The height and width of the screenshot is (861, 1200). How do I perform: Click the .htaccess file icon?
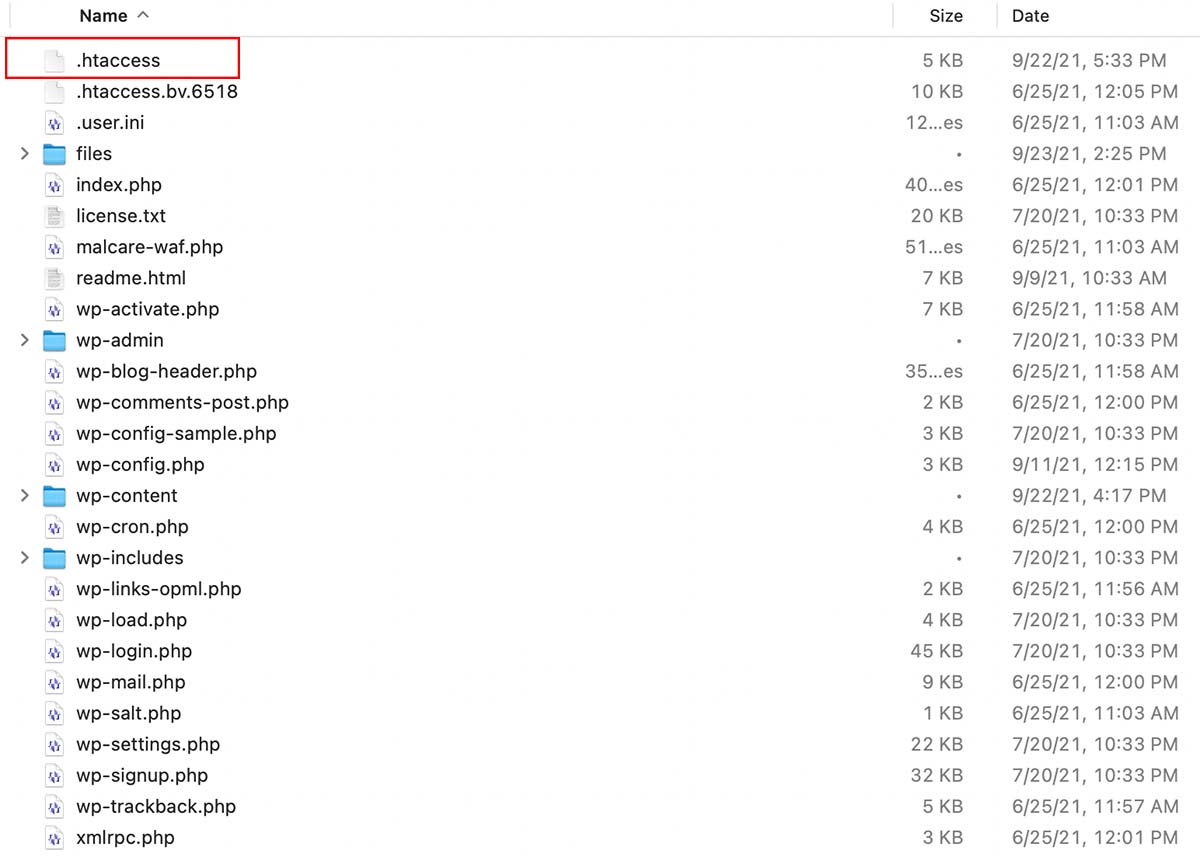pos(54,60)
